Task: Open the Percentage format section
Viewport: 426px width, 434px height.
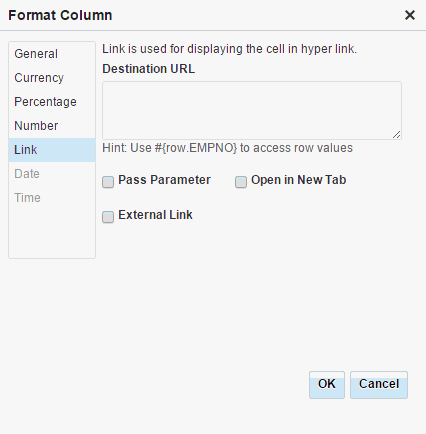Action: [52, 102]
